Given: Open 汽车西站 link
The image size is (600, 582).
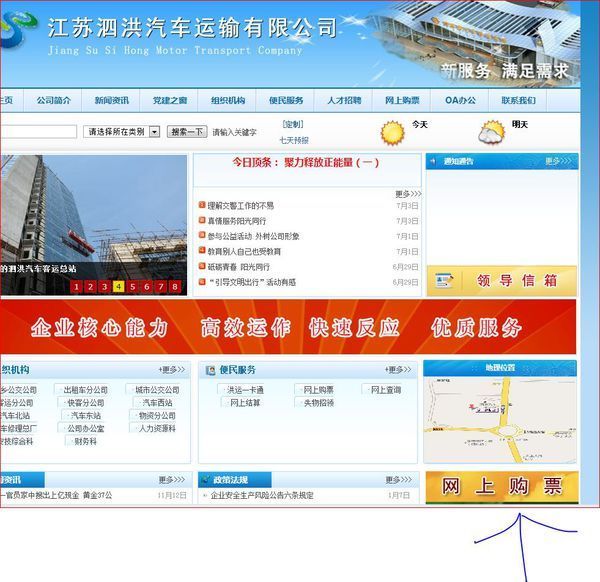Looking at the screenshot, I should point(157,403).
